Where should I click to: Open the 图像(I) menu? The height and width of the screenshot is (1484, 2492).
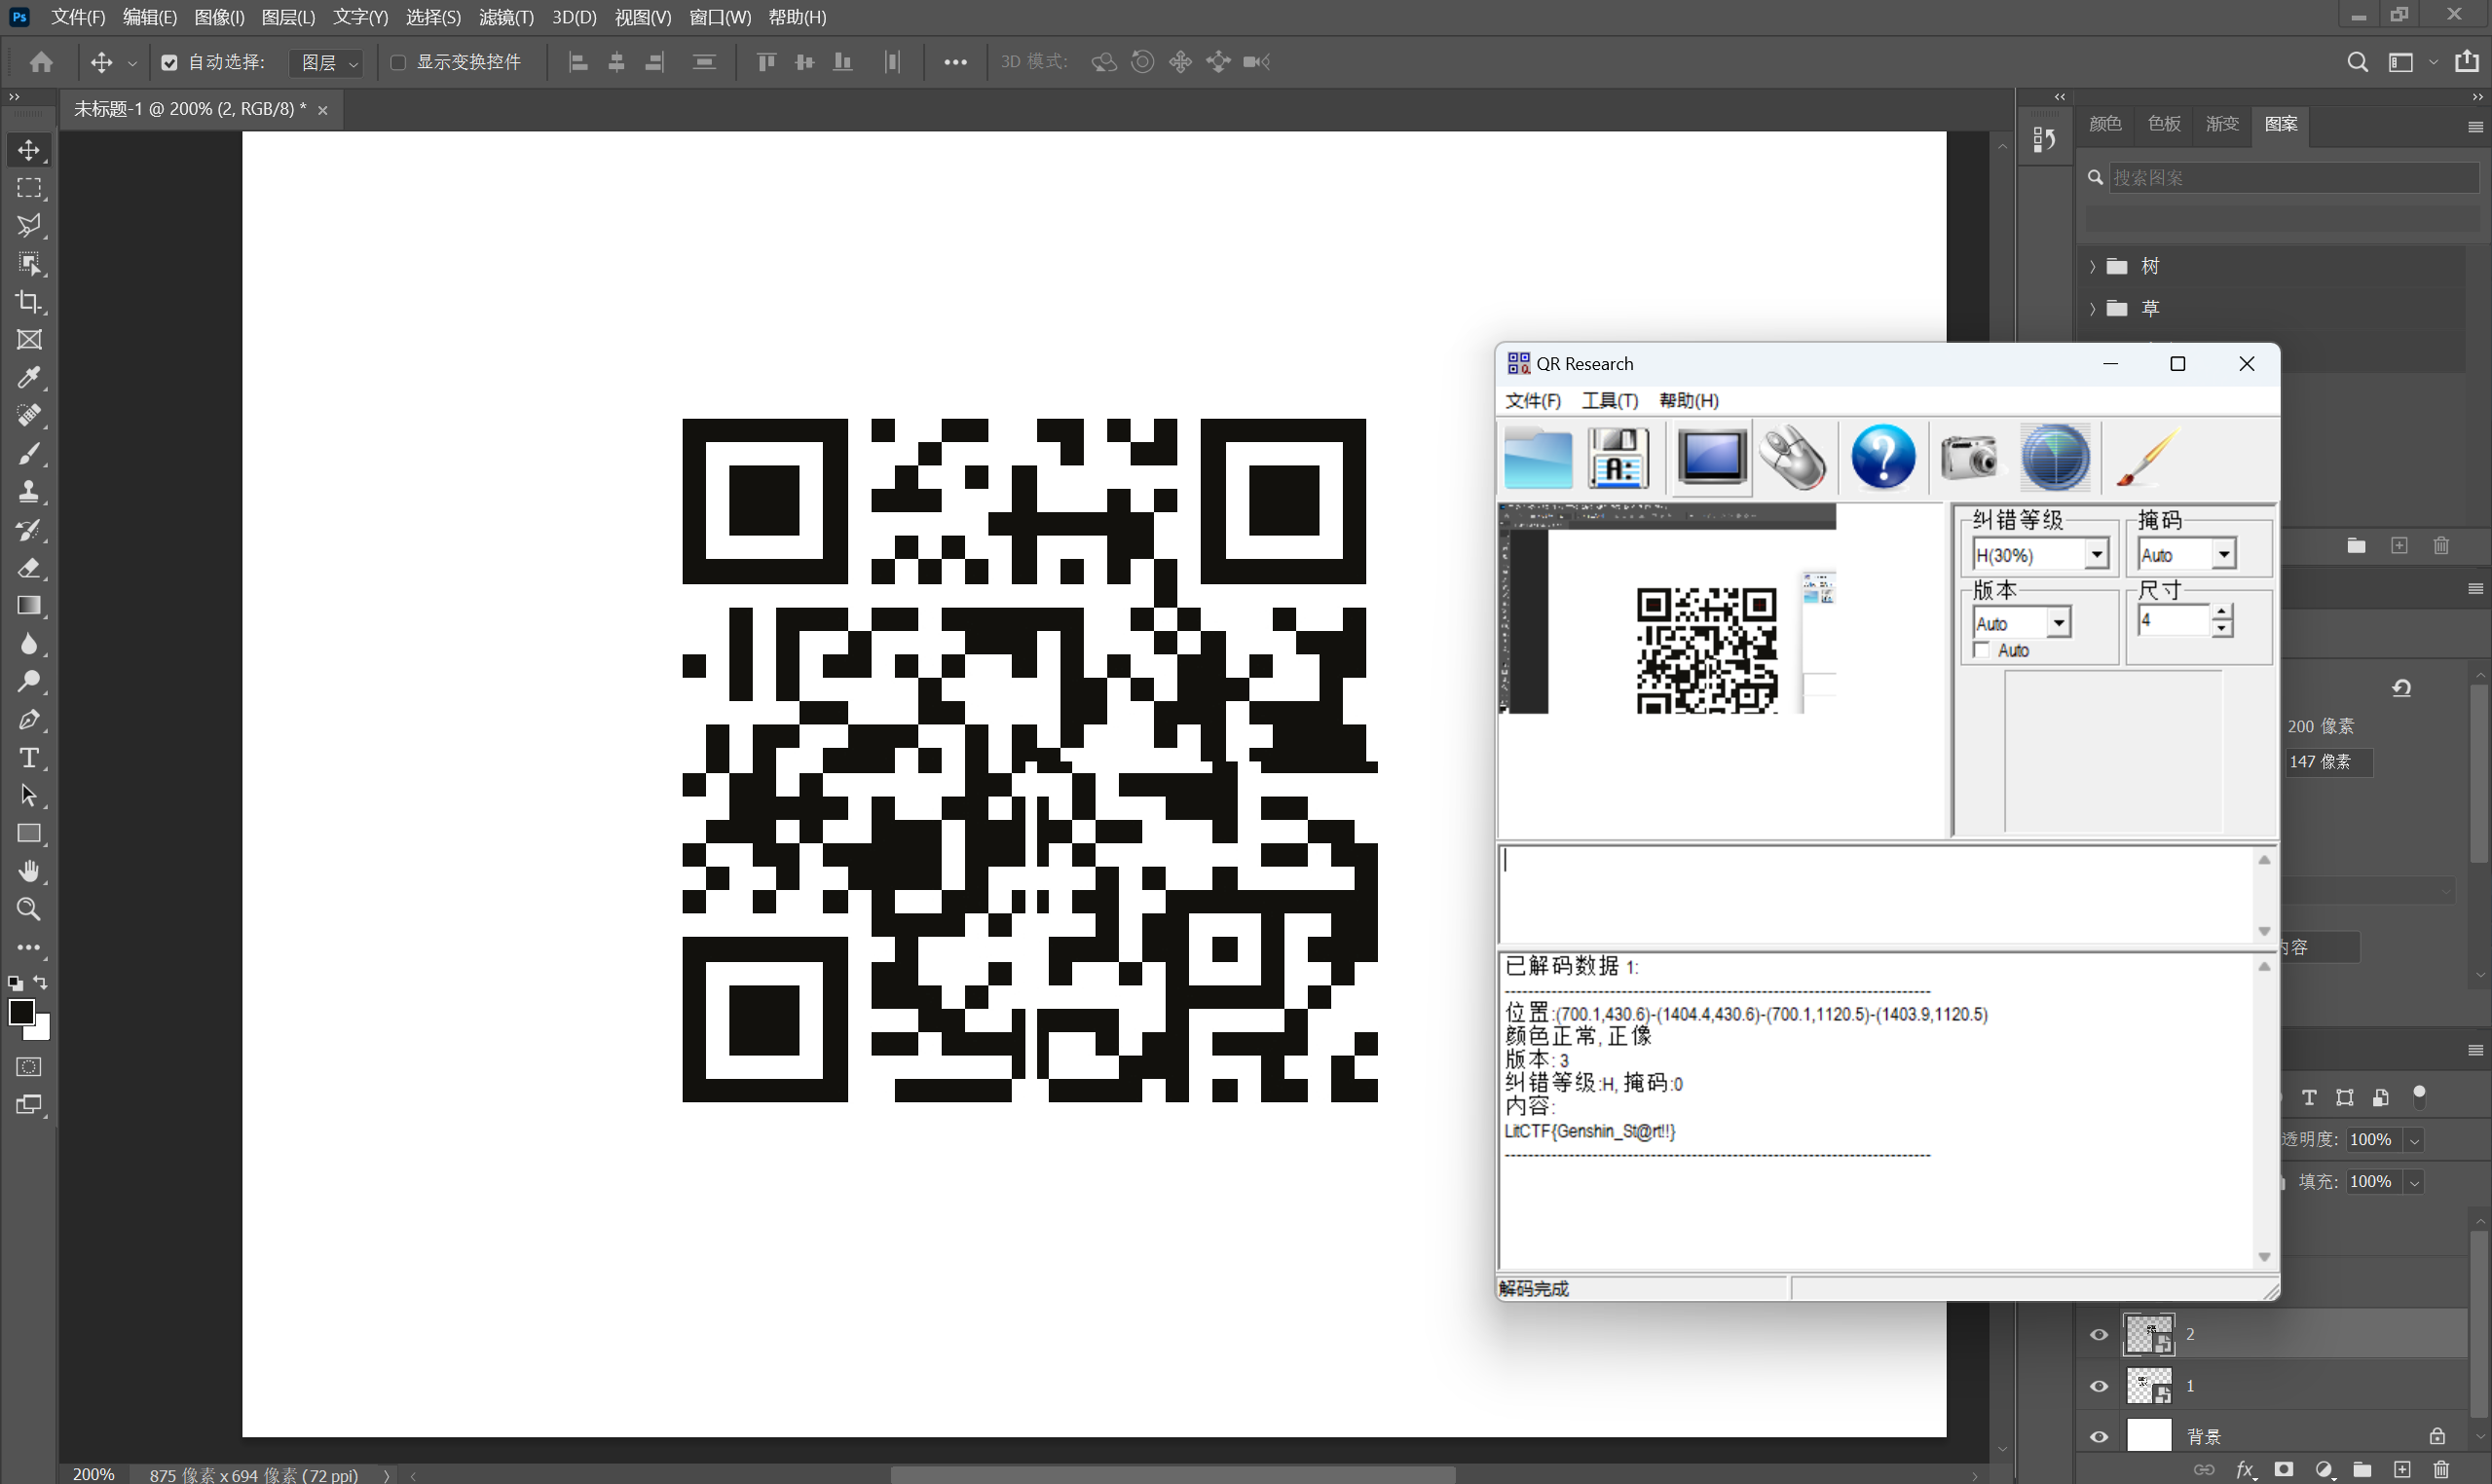(x=219, y=17)
